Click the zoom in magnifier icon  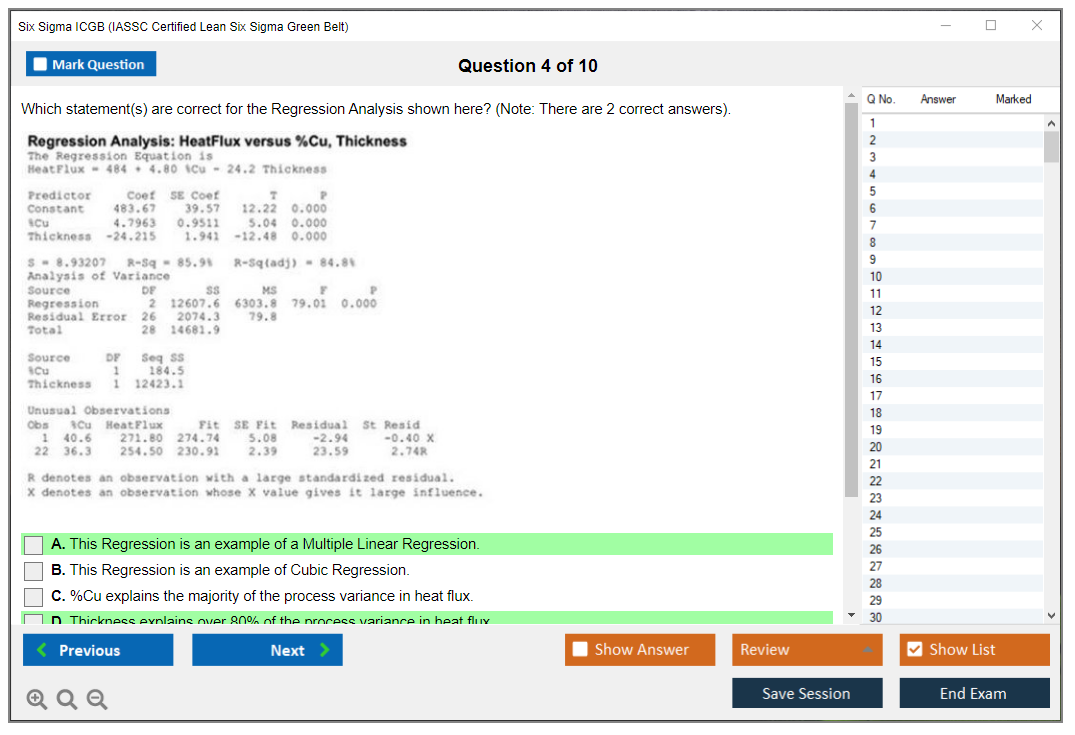[36, 700]
